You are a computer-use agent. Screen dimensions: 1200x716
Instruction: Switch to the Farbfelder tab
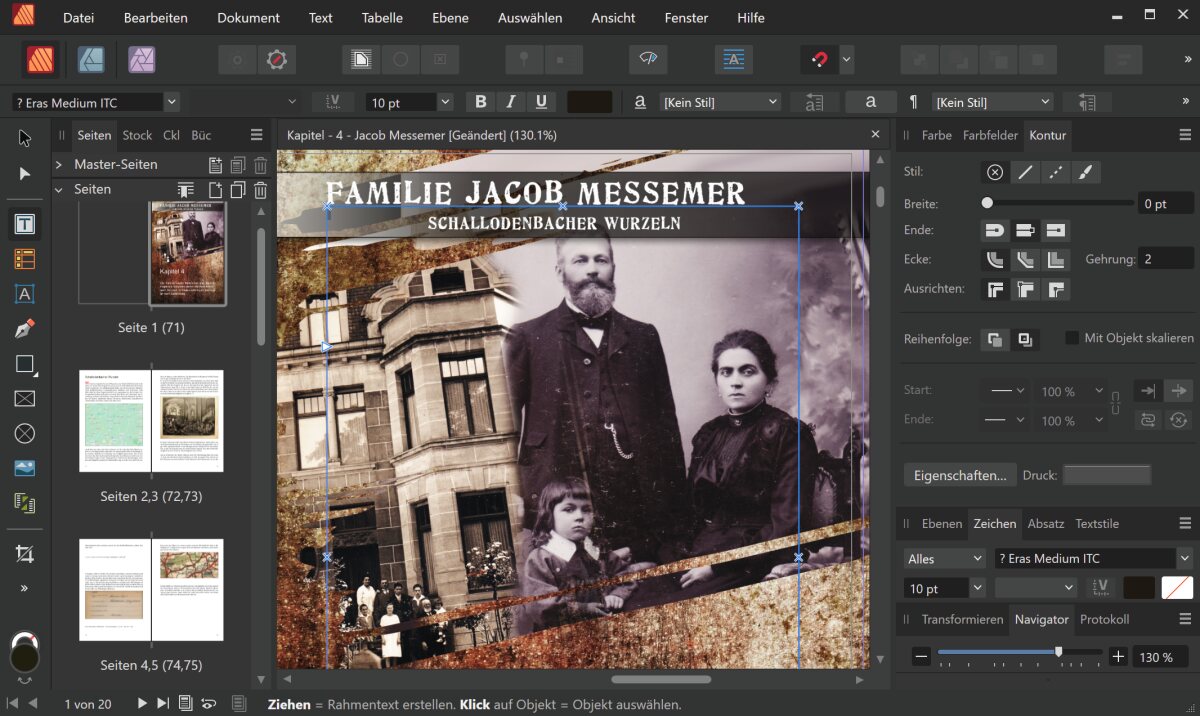pyautogui.click(x=990, y=135)
